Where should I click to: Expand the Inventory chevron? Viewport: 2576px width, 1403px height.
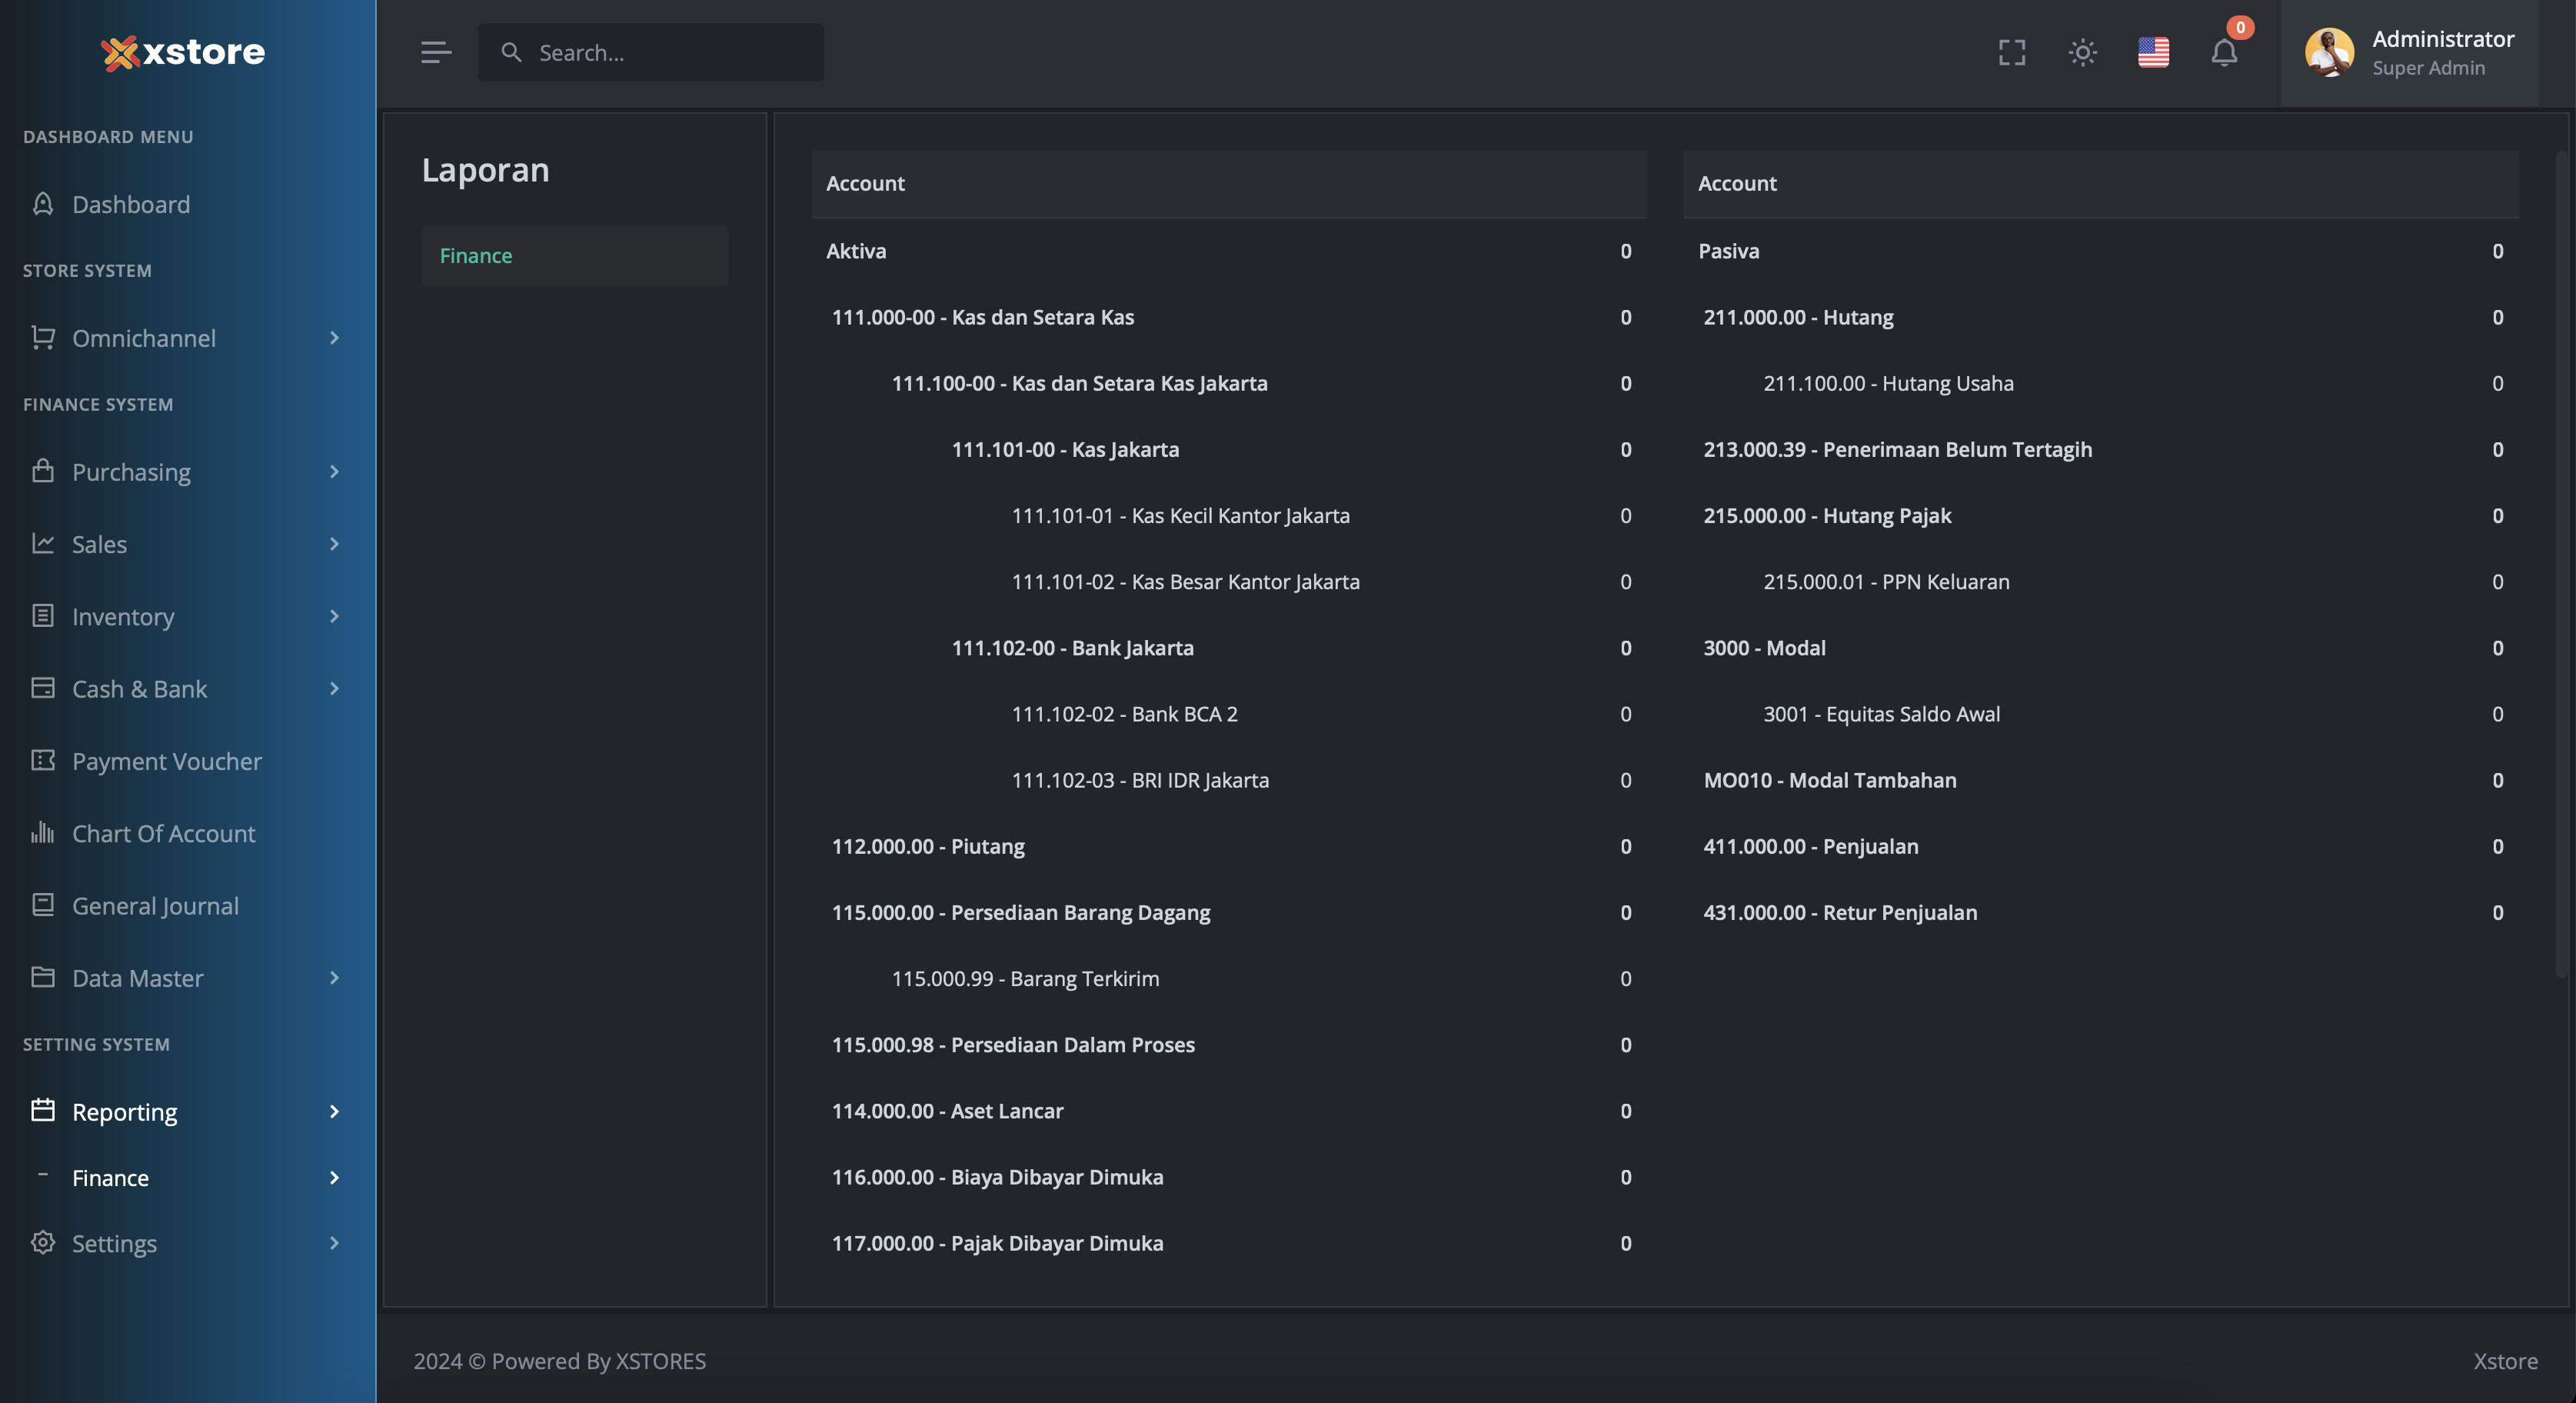pos(334,616)
